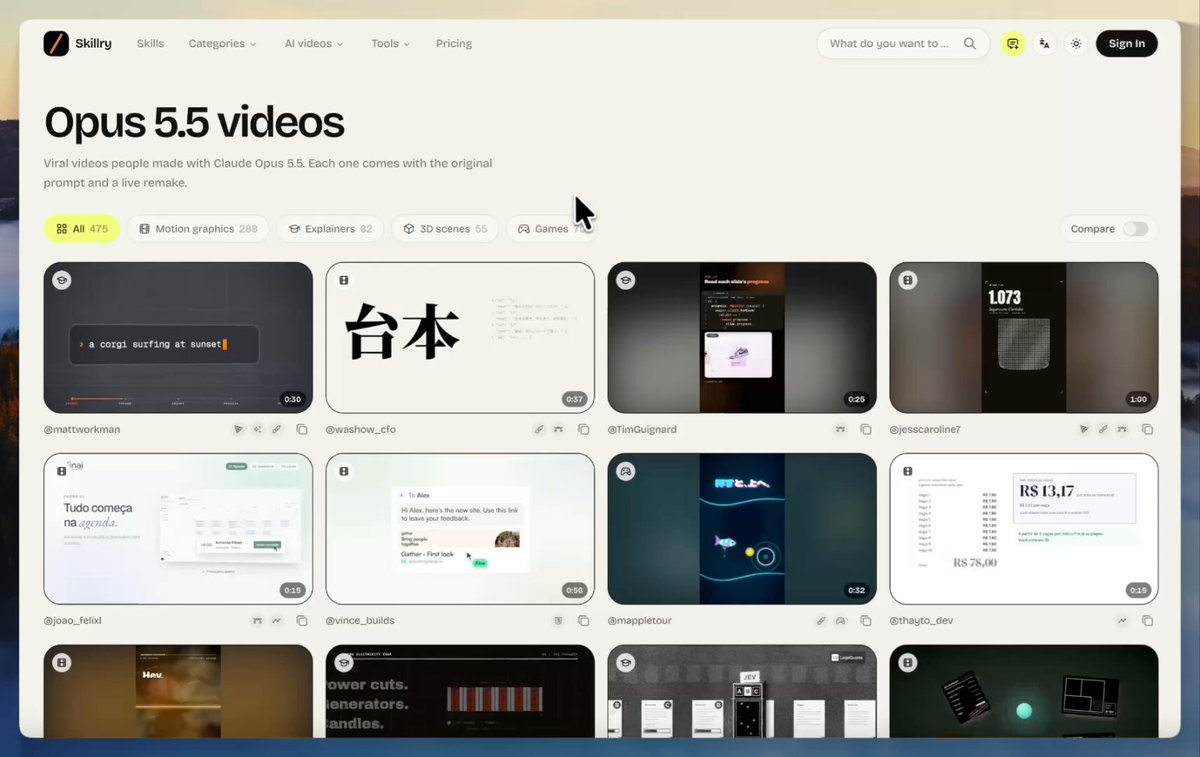This screenshot has width=1200, height=757.
Task: Open the language translate icon
Action: click(1045, 44)
